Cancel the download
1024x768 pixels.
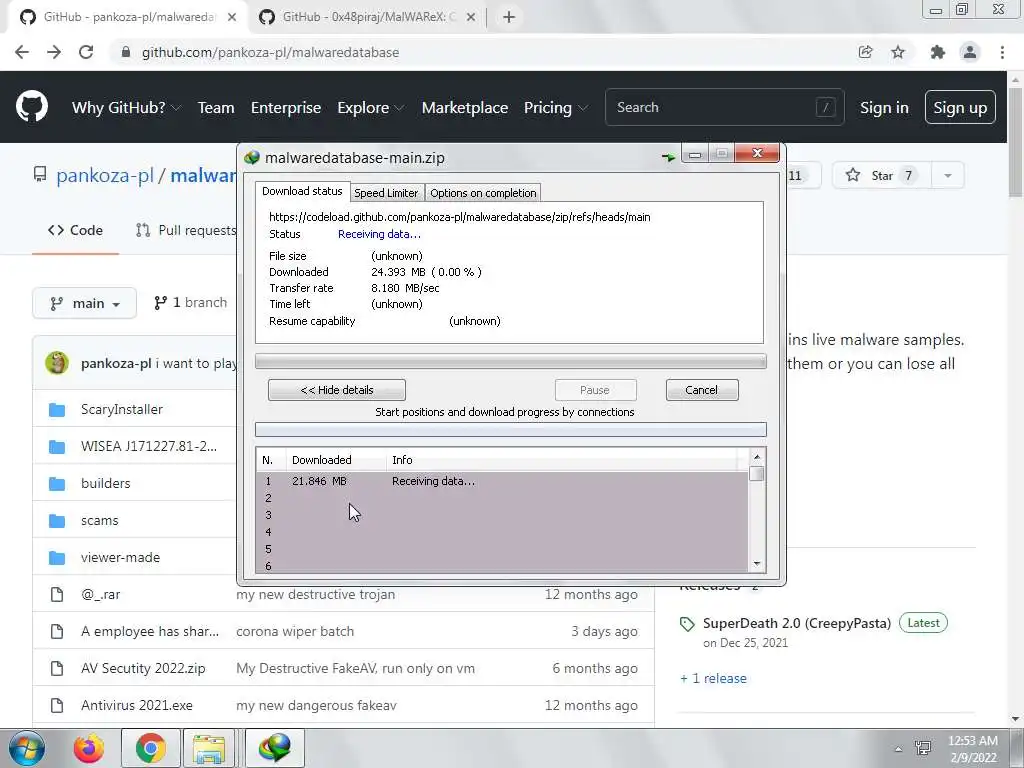(x=702, y=390)
